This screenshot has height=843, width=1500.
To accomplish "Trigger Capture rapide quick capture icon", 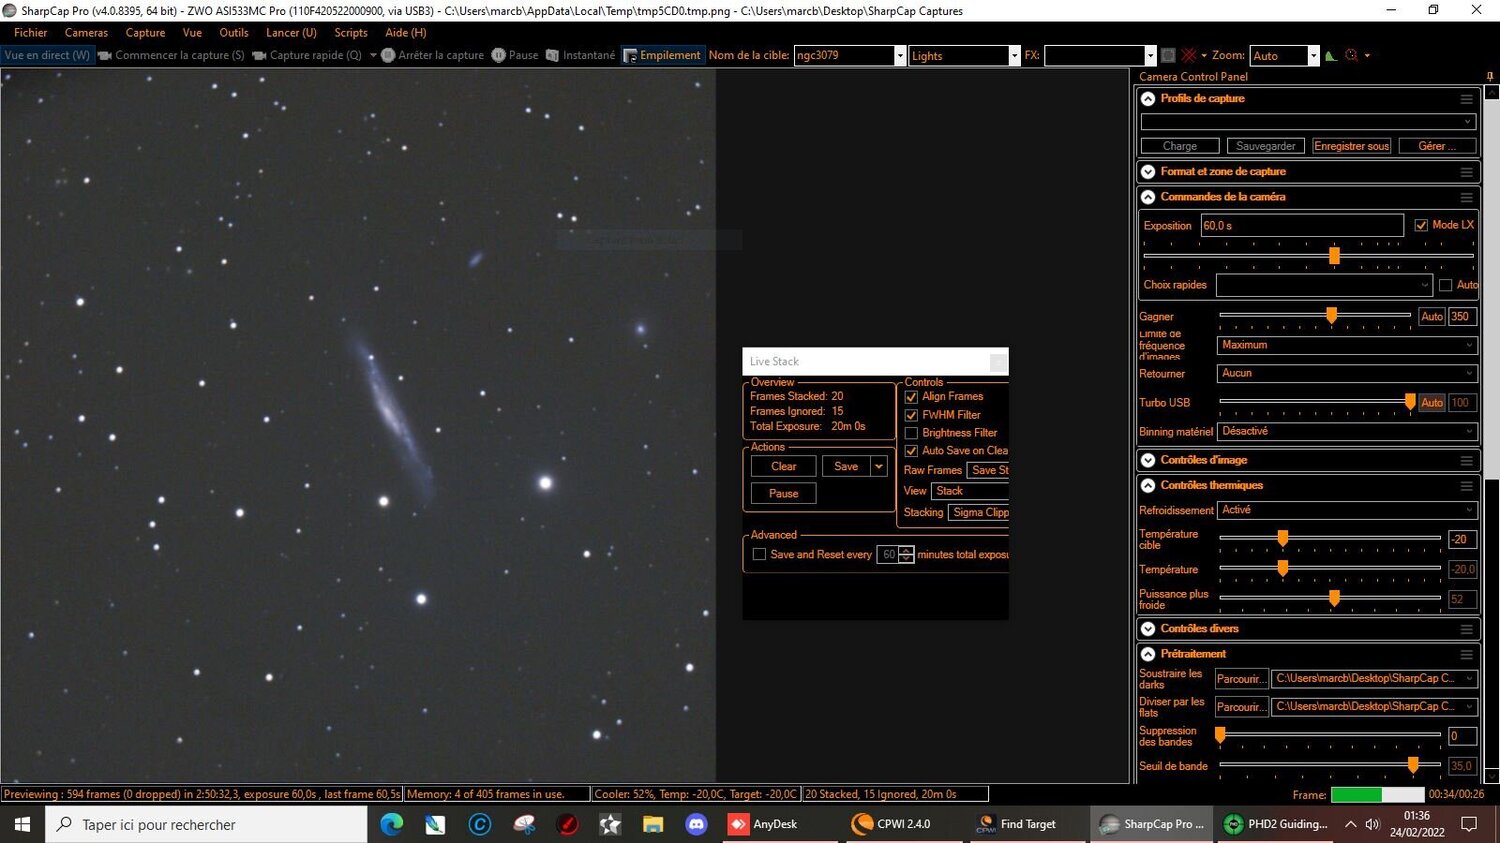I will 260,55.
